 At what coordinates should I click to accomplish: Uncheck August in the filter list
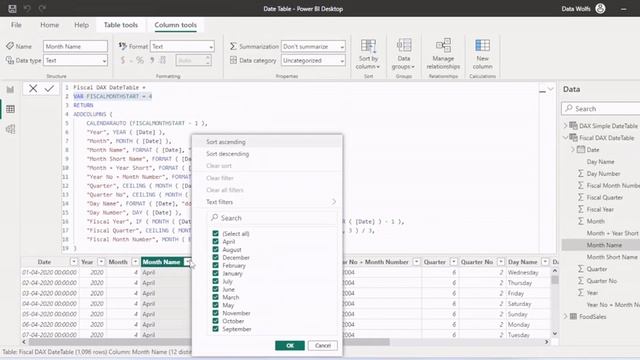click(216, 249)
